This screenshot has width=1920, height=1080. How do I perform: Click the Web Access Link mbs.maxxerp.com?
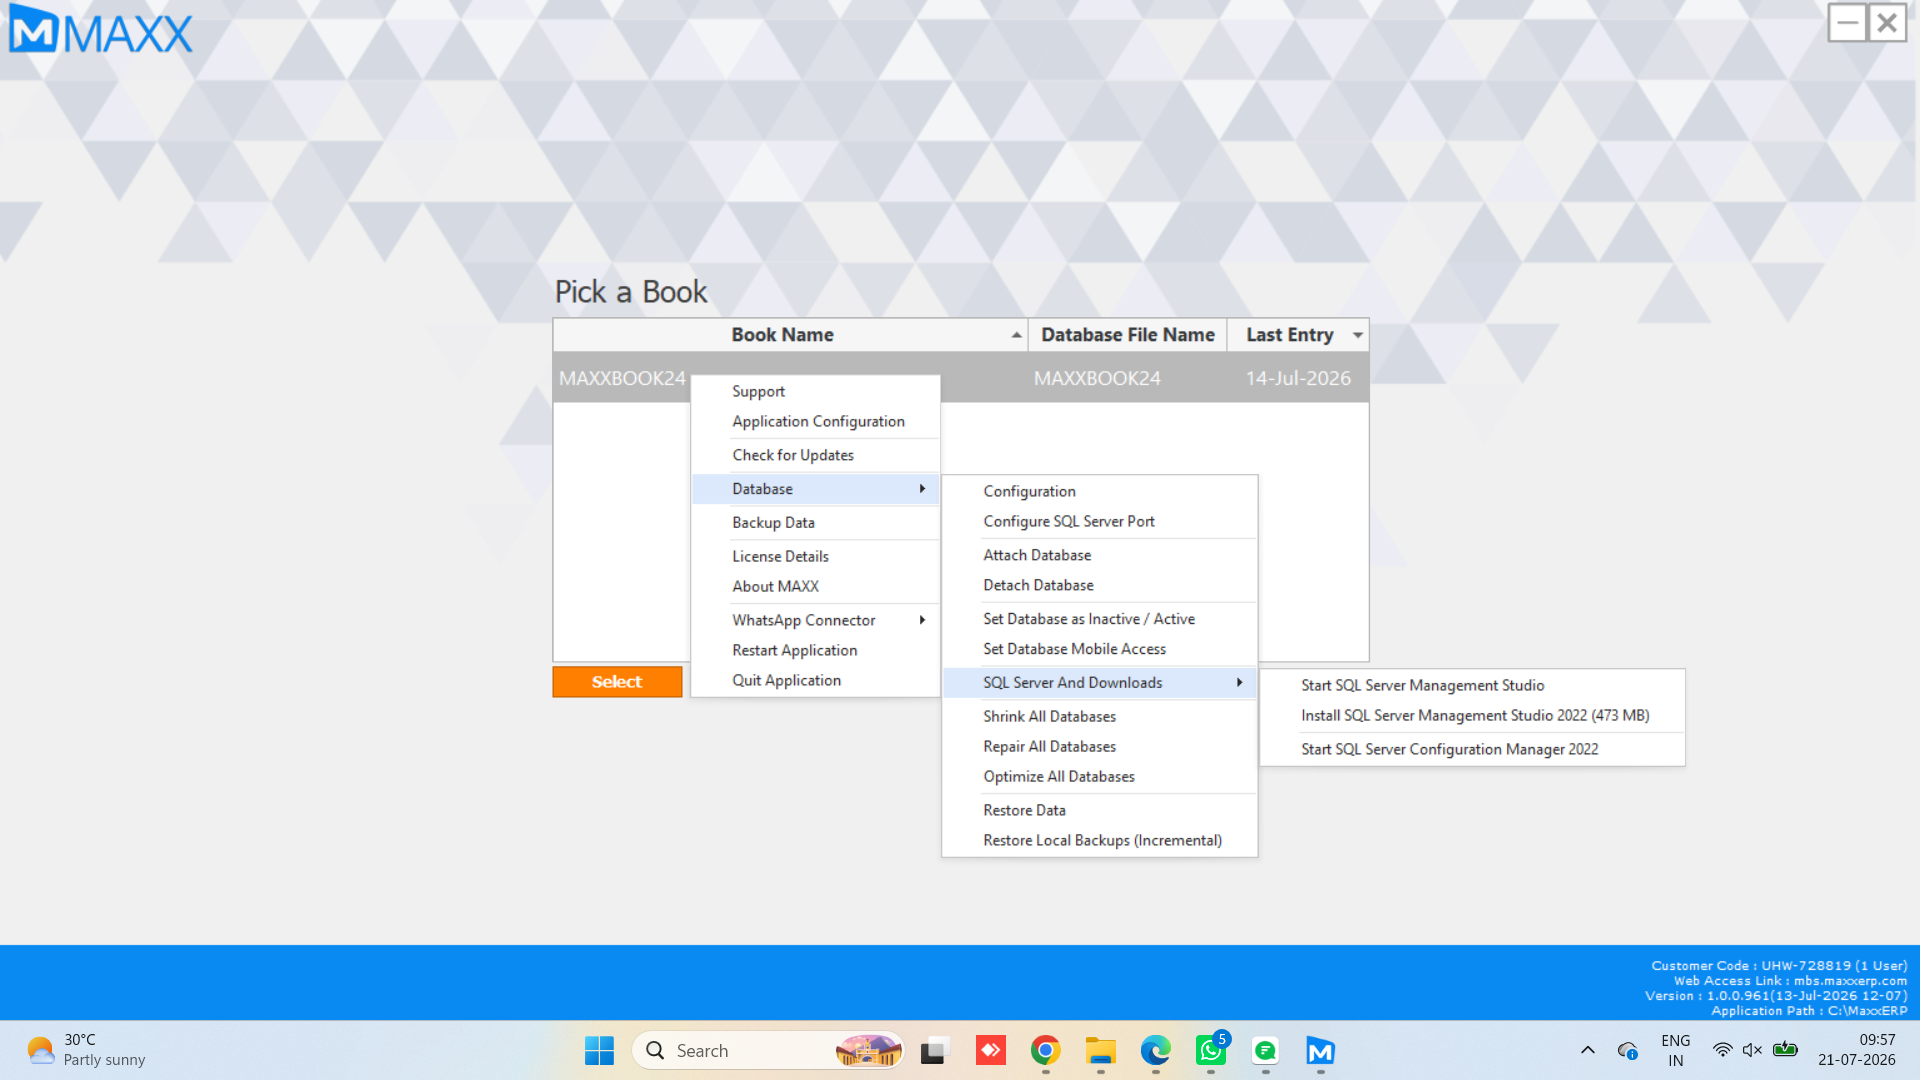point(1790,981)
